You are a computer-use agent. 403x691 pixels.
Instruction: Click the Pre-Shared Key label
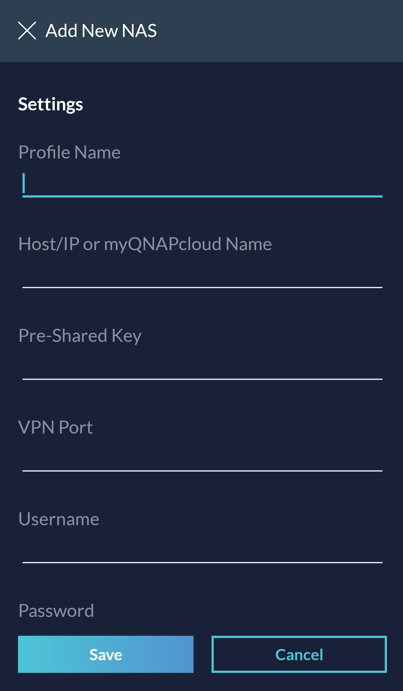(80, 336)
